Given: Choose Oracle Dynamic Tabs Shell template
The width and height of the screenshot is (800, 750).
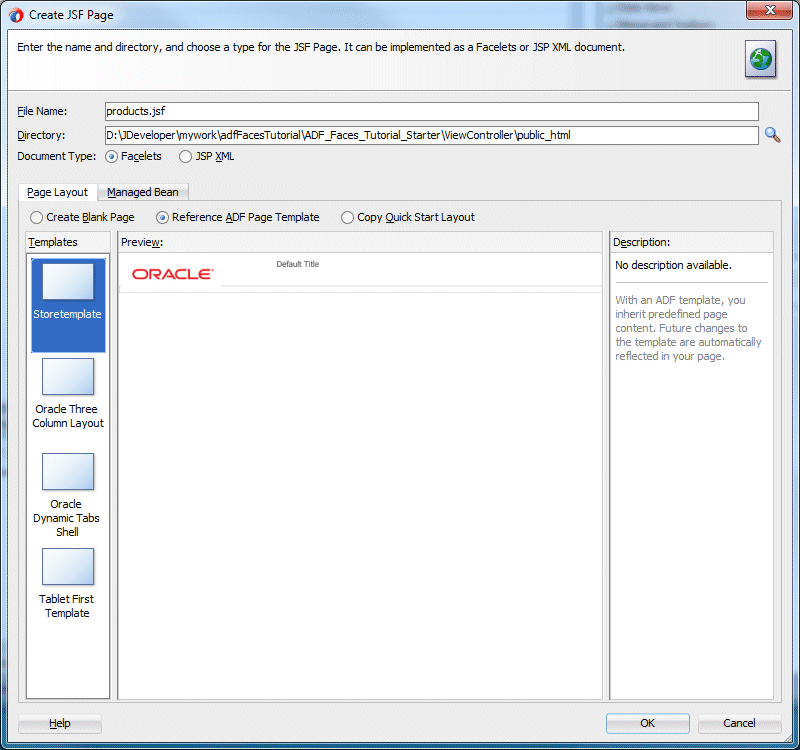Looking at the screenshot, I should [x=68, y=495].
